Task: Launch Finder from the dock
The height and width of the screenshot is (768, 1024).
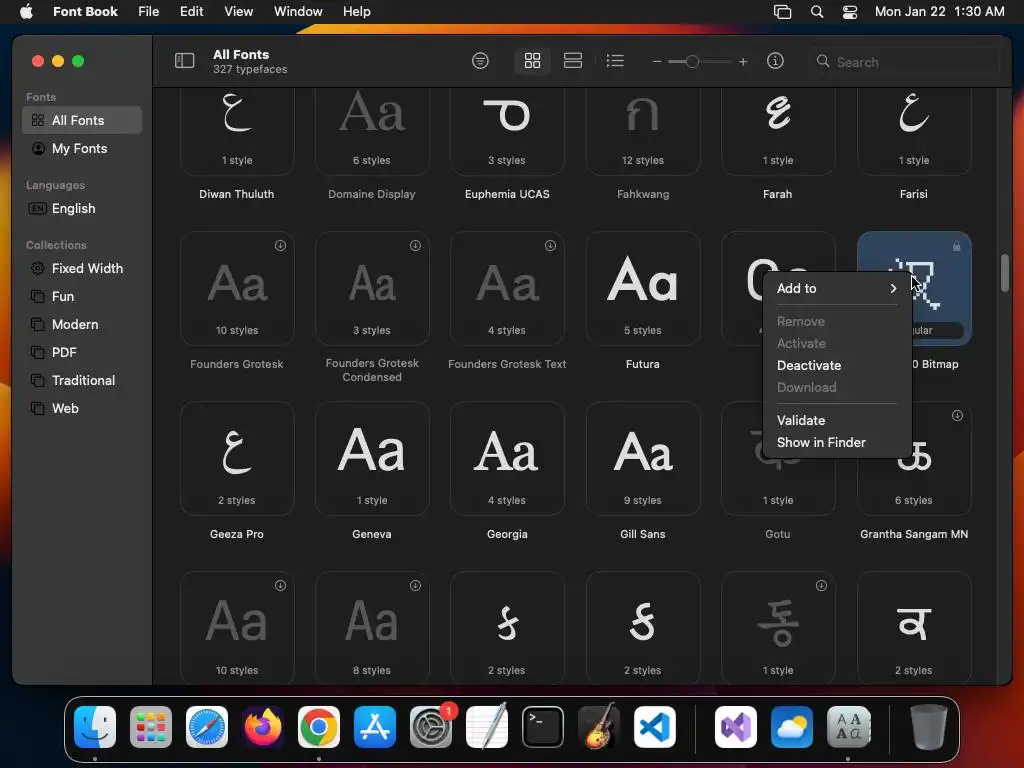Action: click(95, 727)
